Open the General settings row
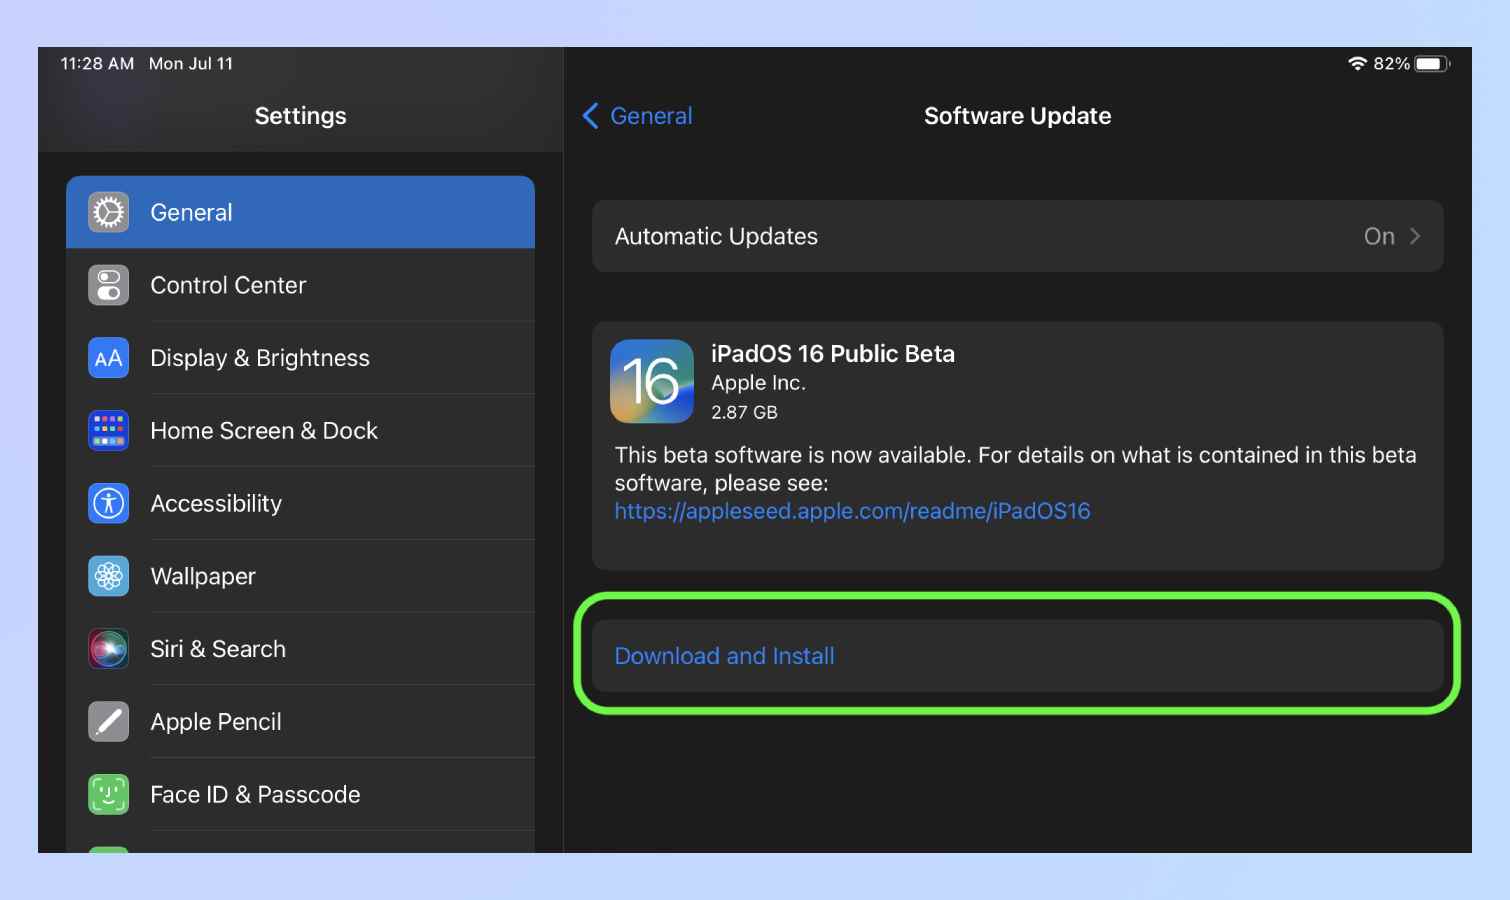Image resolution: width=1510 pixels, height=900 pixels. 300,212
